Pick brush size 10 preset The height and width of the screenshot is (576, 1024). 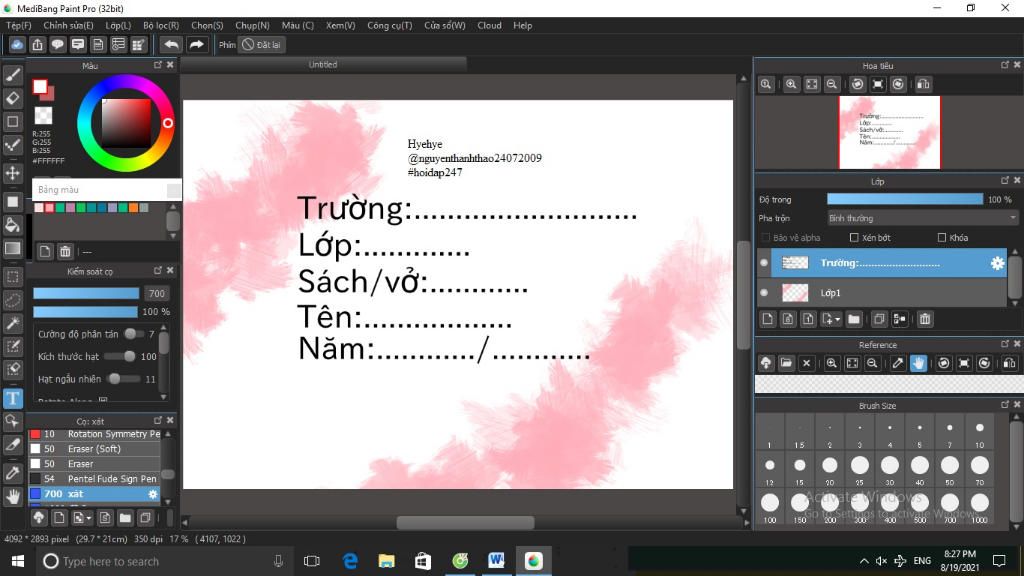tap(980, 434)
